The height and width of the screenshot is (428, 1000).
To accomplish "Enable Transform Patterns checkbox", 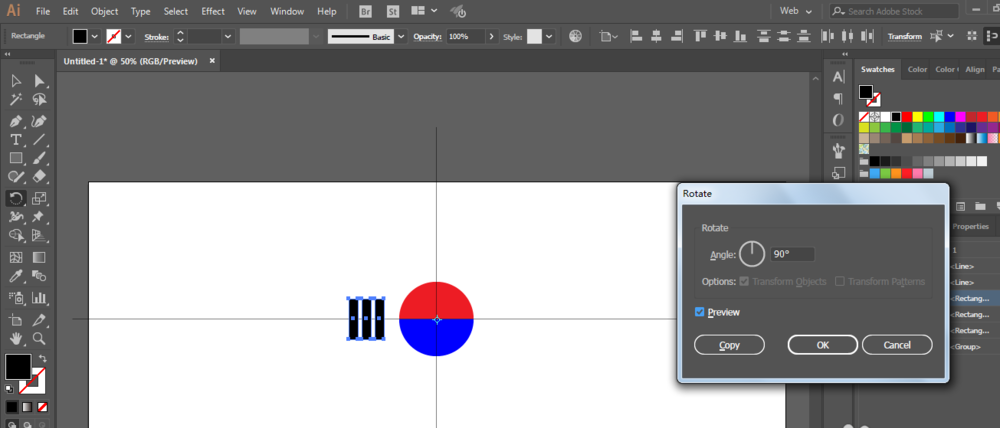I will click(x=840, y=281).
